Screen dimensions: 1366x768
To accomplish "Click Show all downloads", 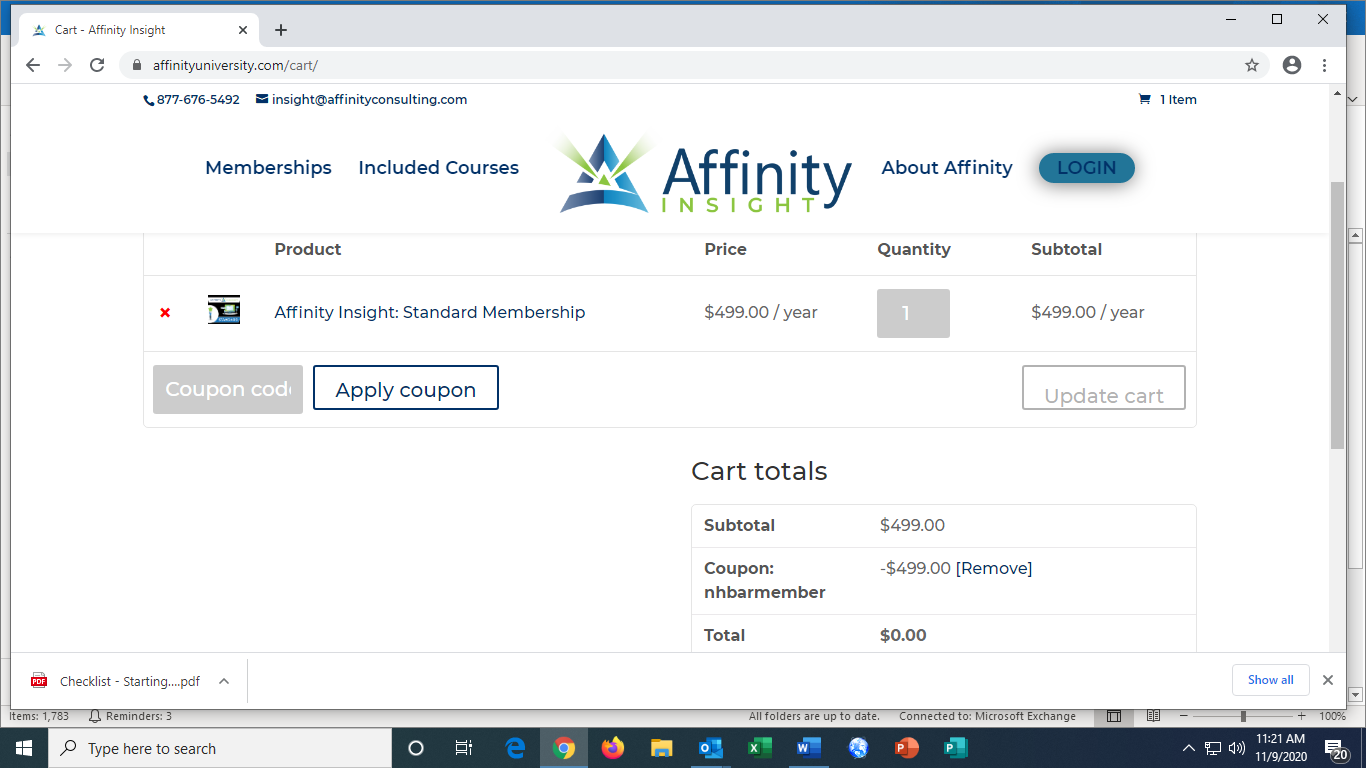I will [1270, 680].
